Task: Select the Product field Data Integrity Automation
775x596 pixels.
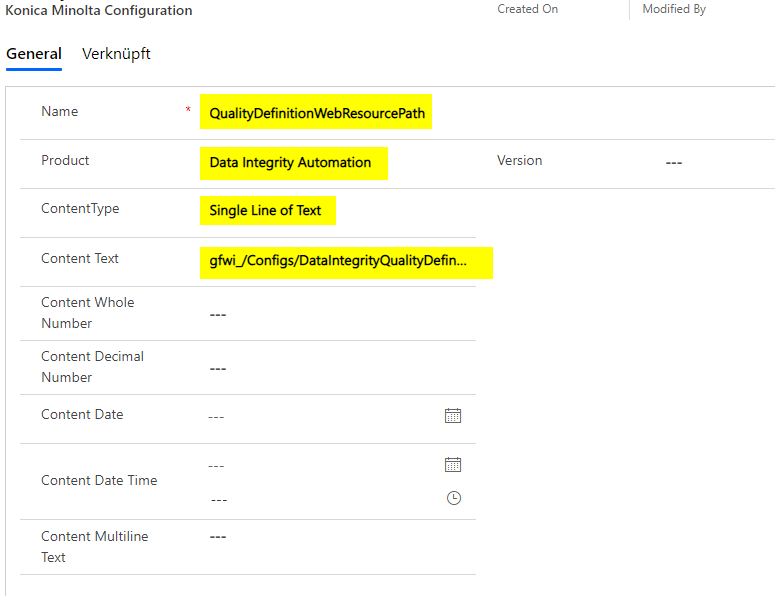Action: coord(294,163)
